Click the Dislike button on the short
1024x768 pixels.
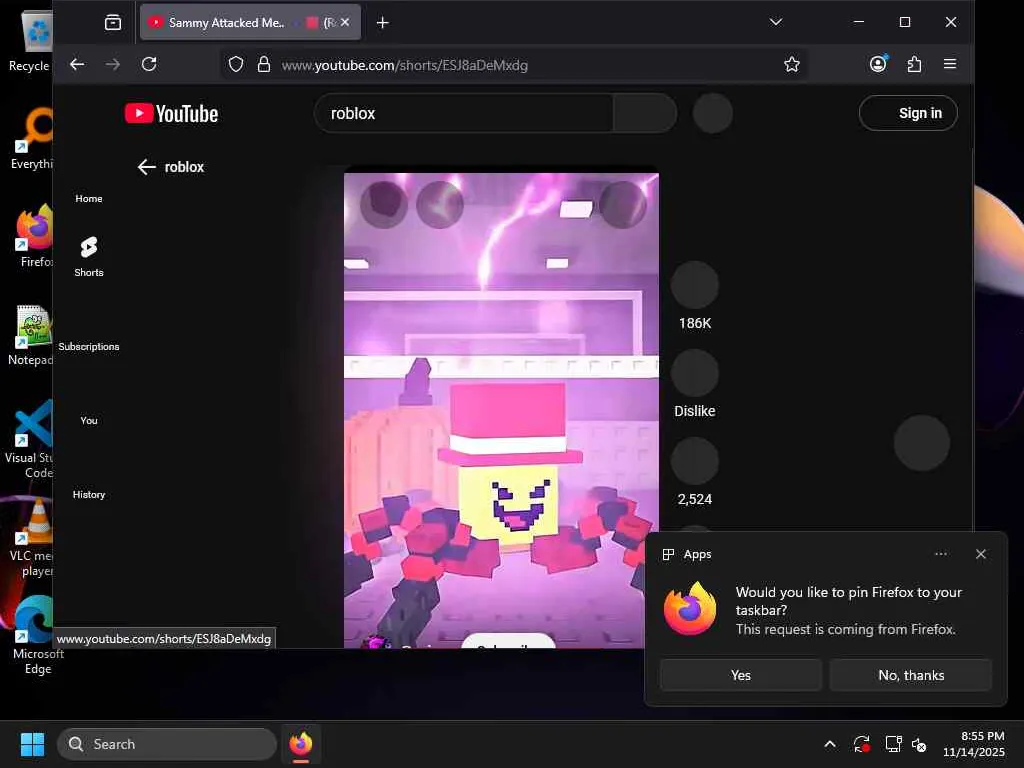[695, 373]
